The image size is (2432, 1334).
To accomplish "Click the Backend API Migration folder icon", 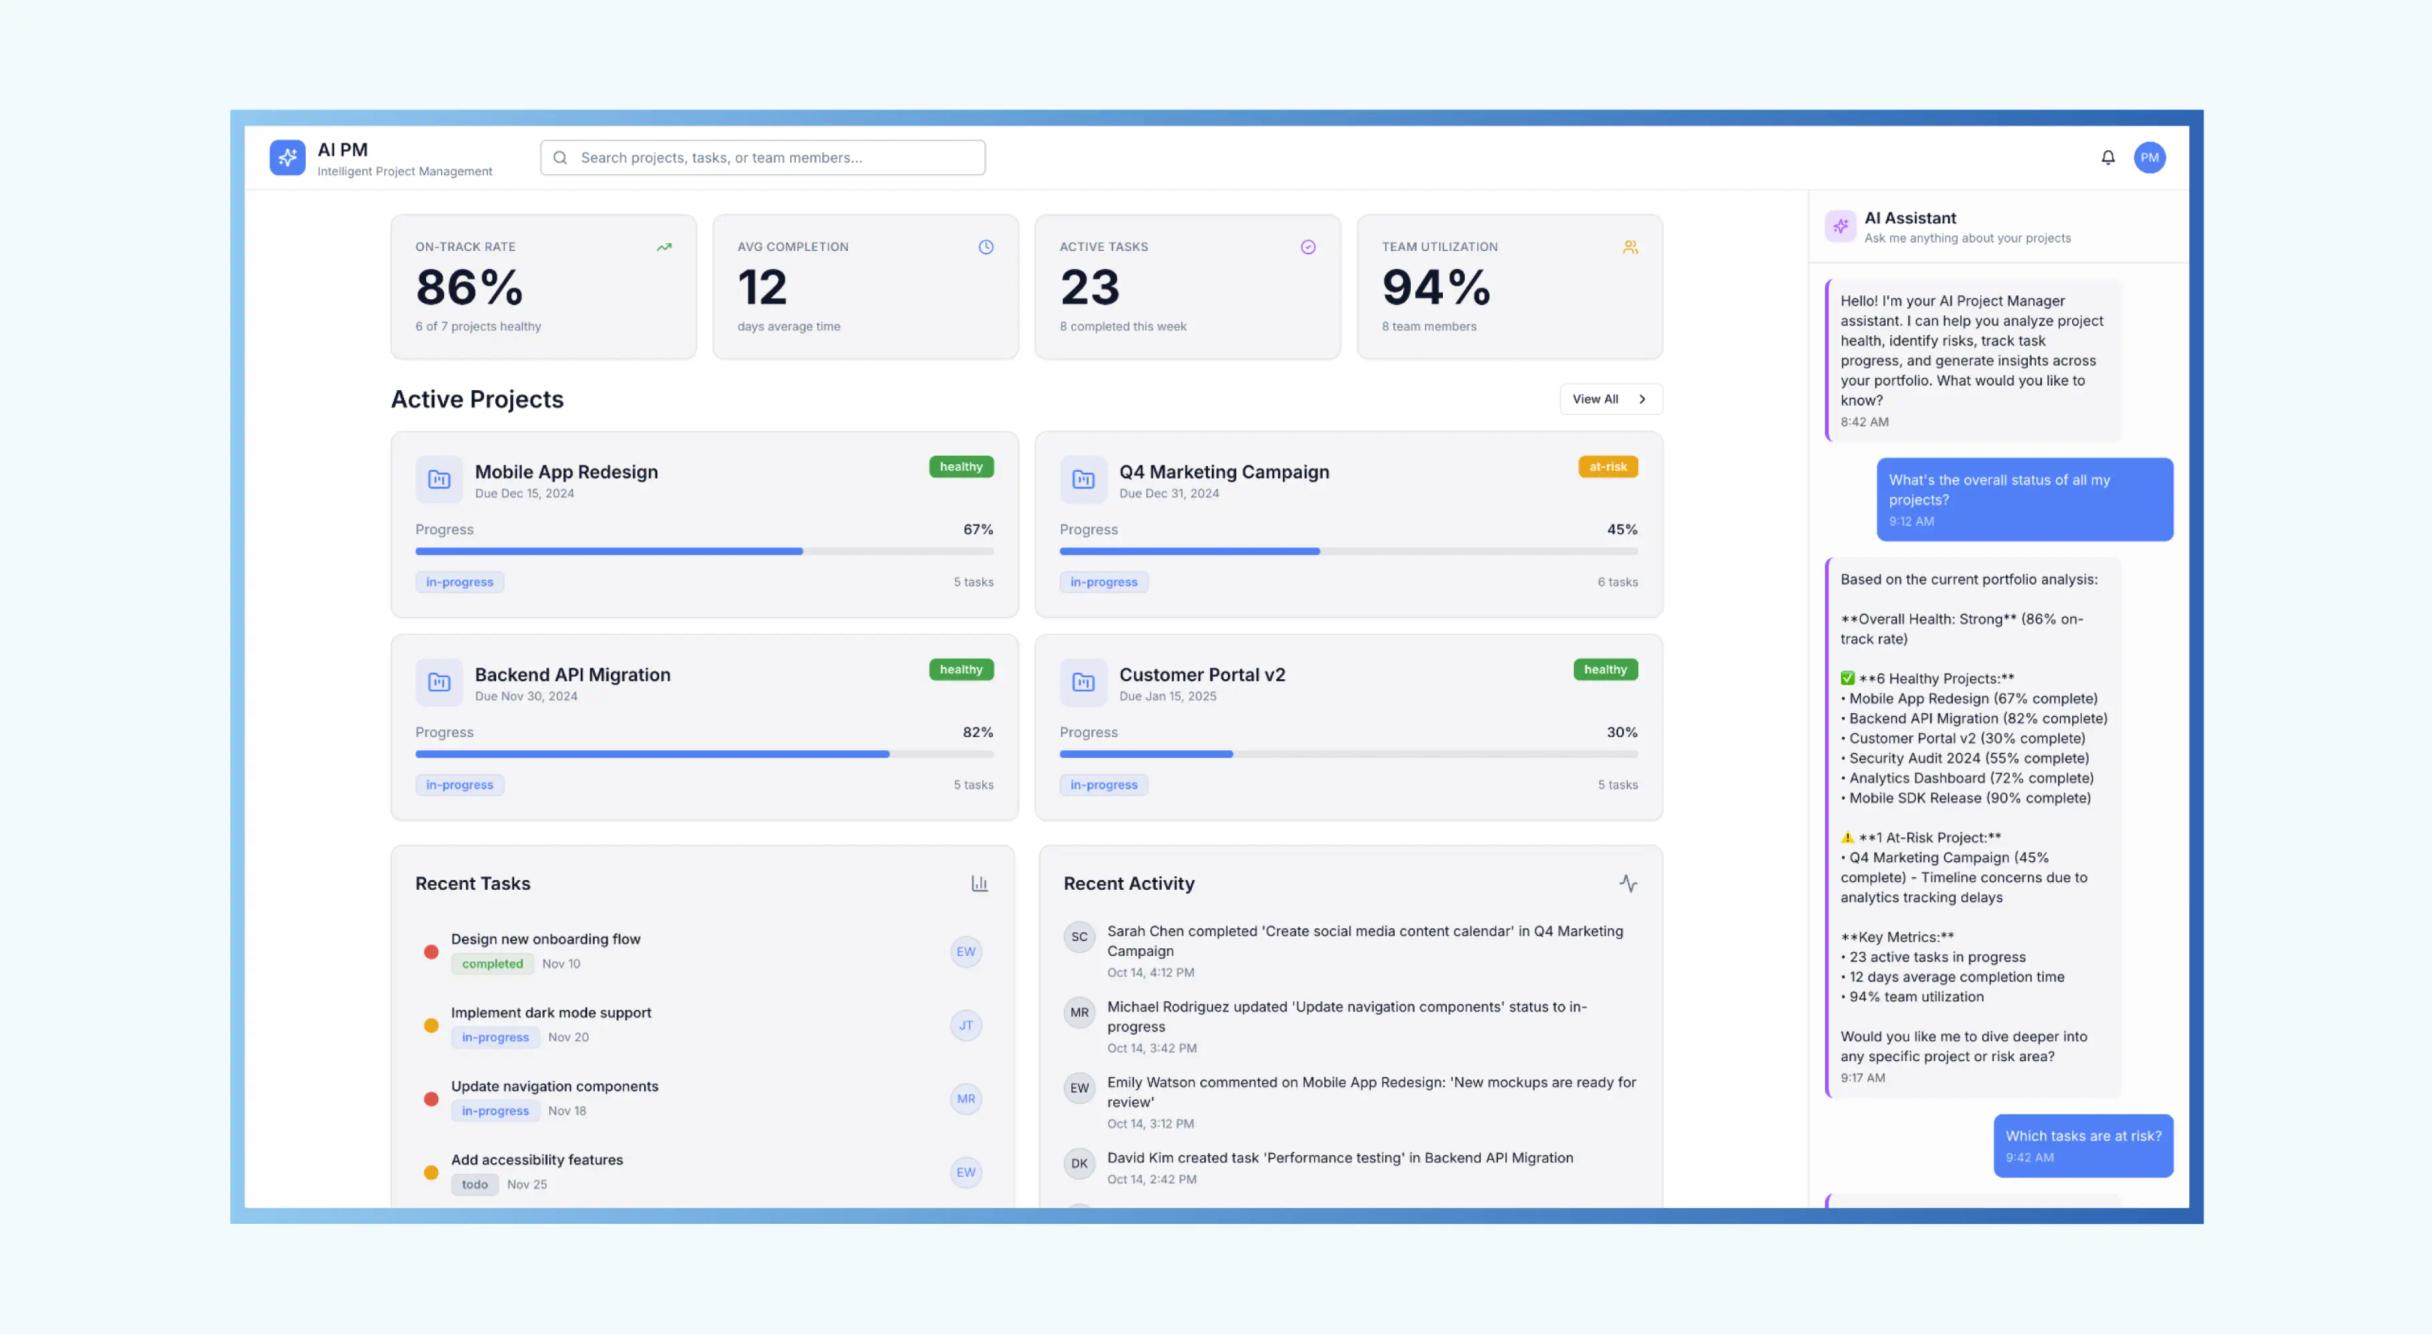I will click(439, 682).
